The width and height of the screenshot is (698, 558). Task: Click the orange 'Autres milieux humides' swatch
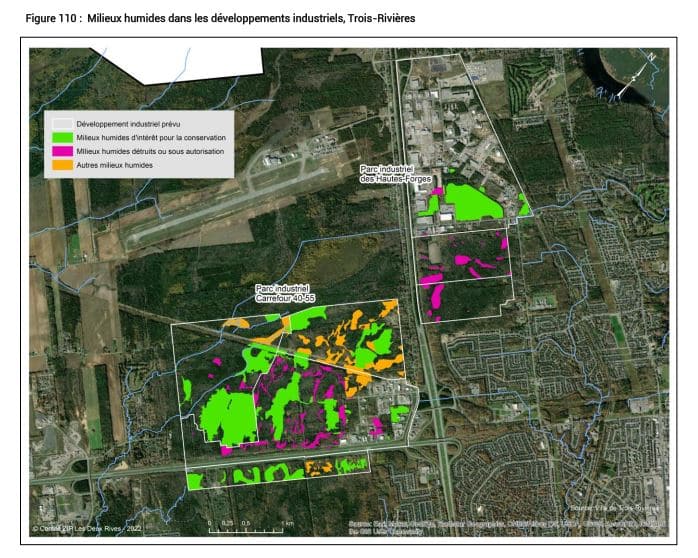(62, 165)
